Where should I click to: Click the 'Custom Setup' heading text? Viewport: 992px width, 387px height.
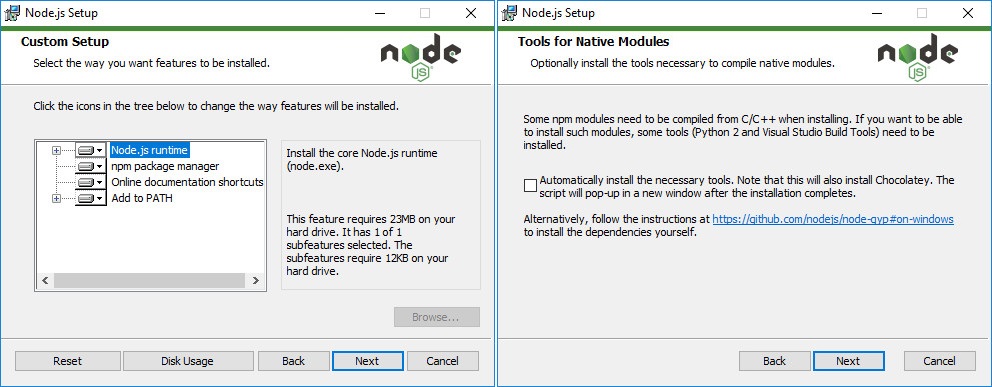tap(65, 42)
